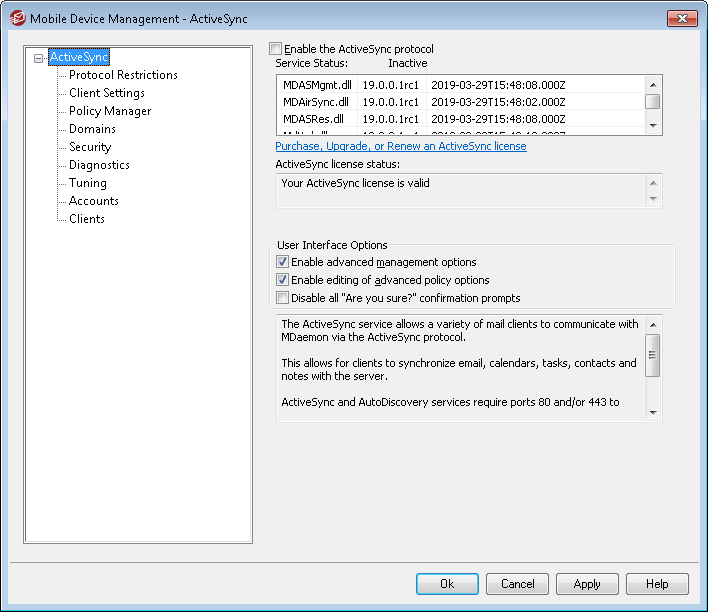Click the 'Your ActiveSync license is valid' text
Viewport: 708px width, 612px height.
click(355, 183)
